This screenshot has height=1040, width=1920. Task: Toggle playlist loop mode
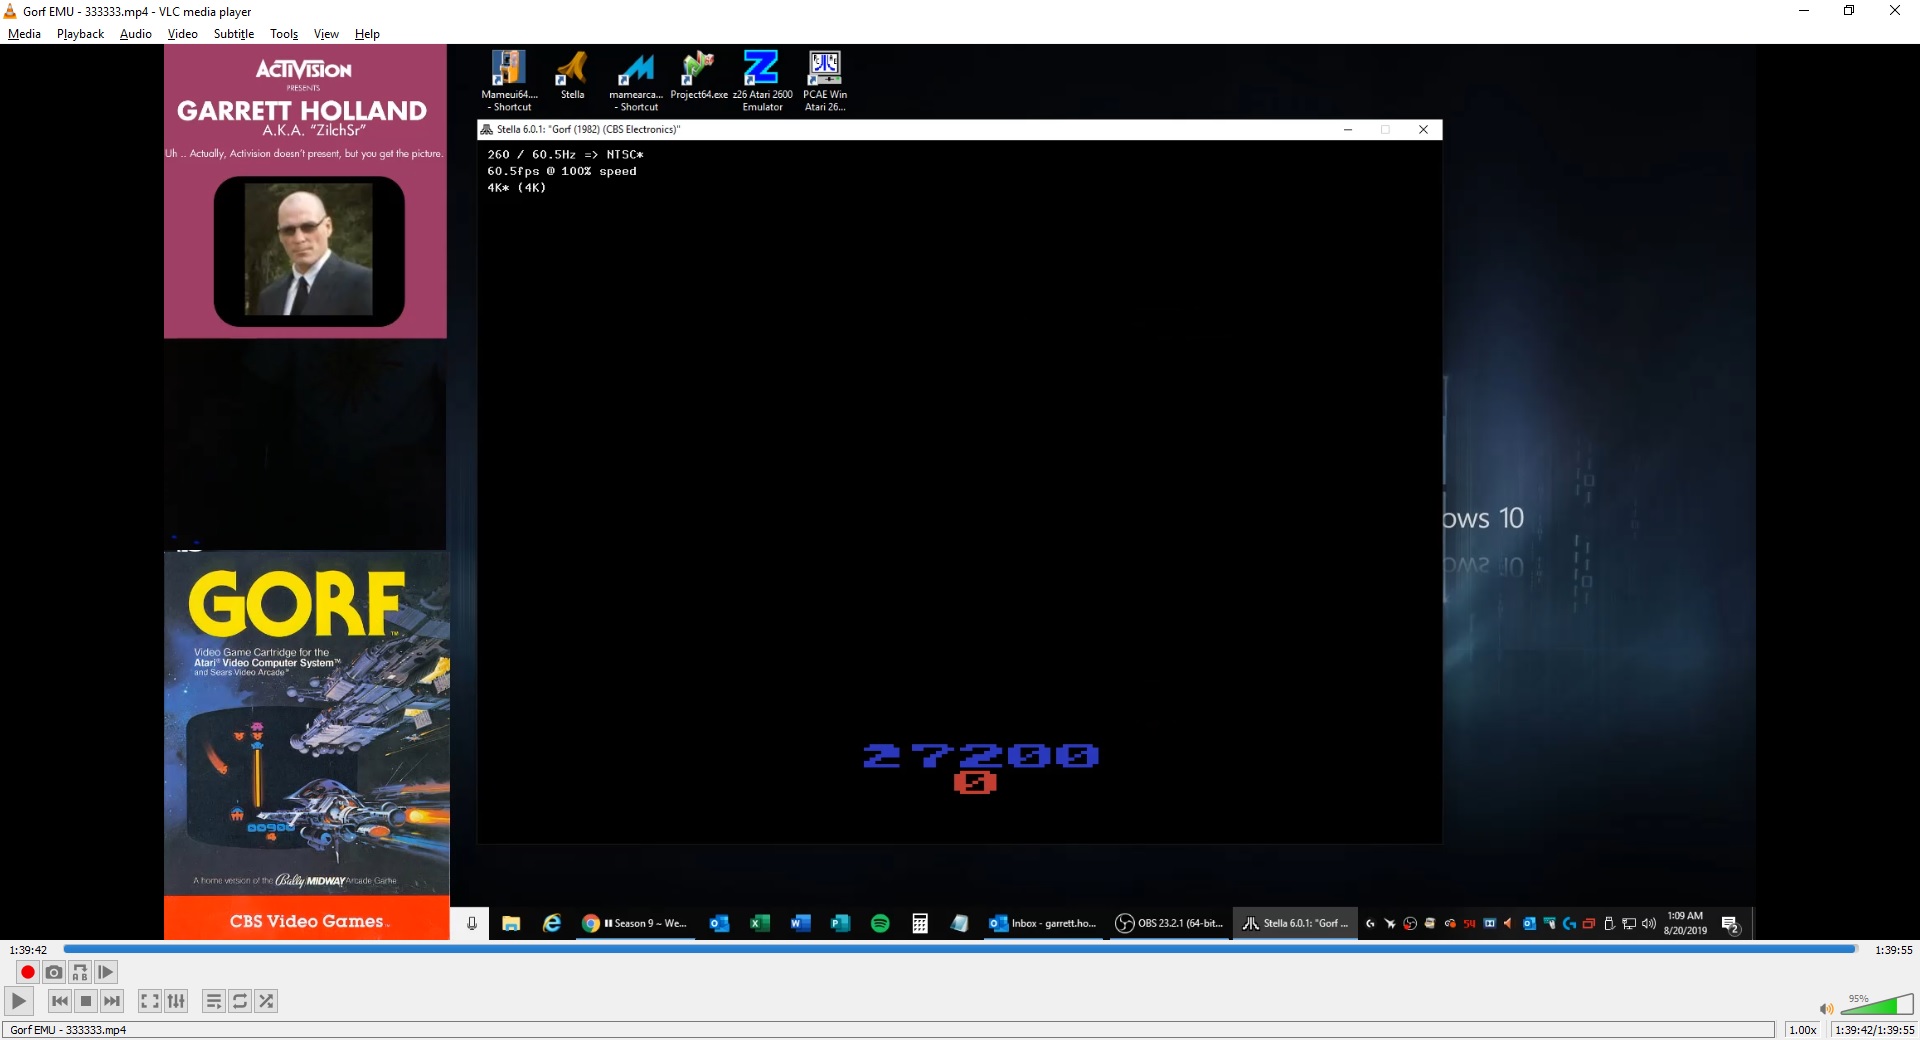(240, 1001)
